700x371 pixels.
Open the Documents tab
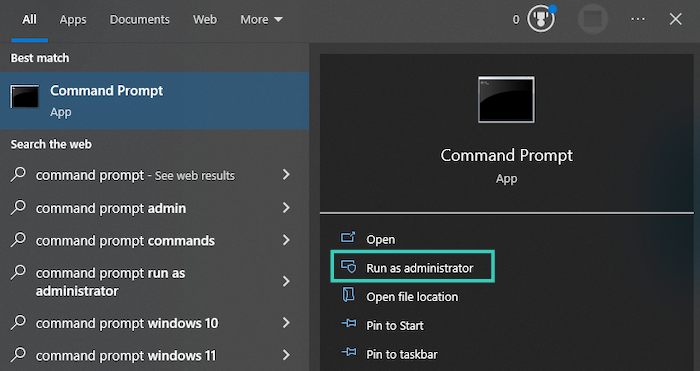pyautogui.click(x=140, y=20)
